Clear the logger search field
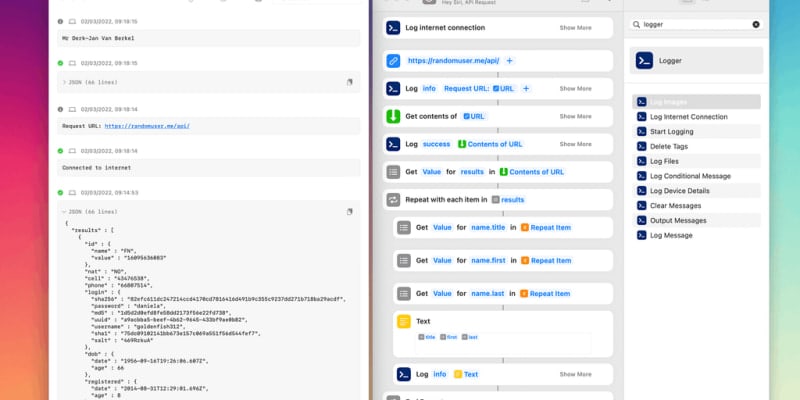 [756, 24]
